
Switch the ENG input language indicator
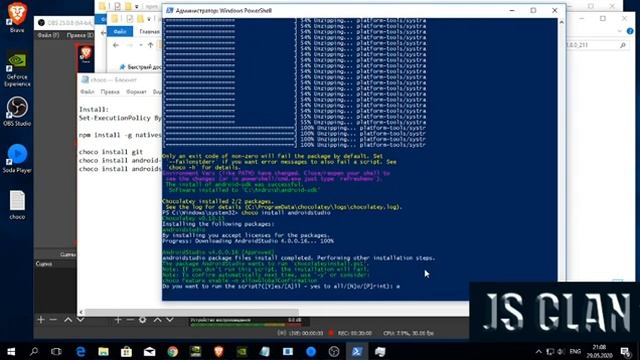point(575,351)
